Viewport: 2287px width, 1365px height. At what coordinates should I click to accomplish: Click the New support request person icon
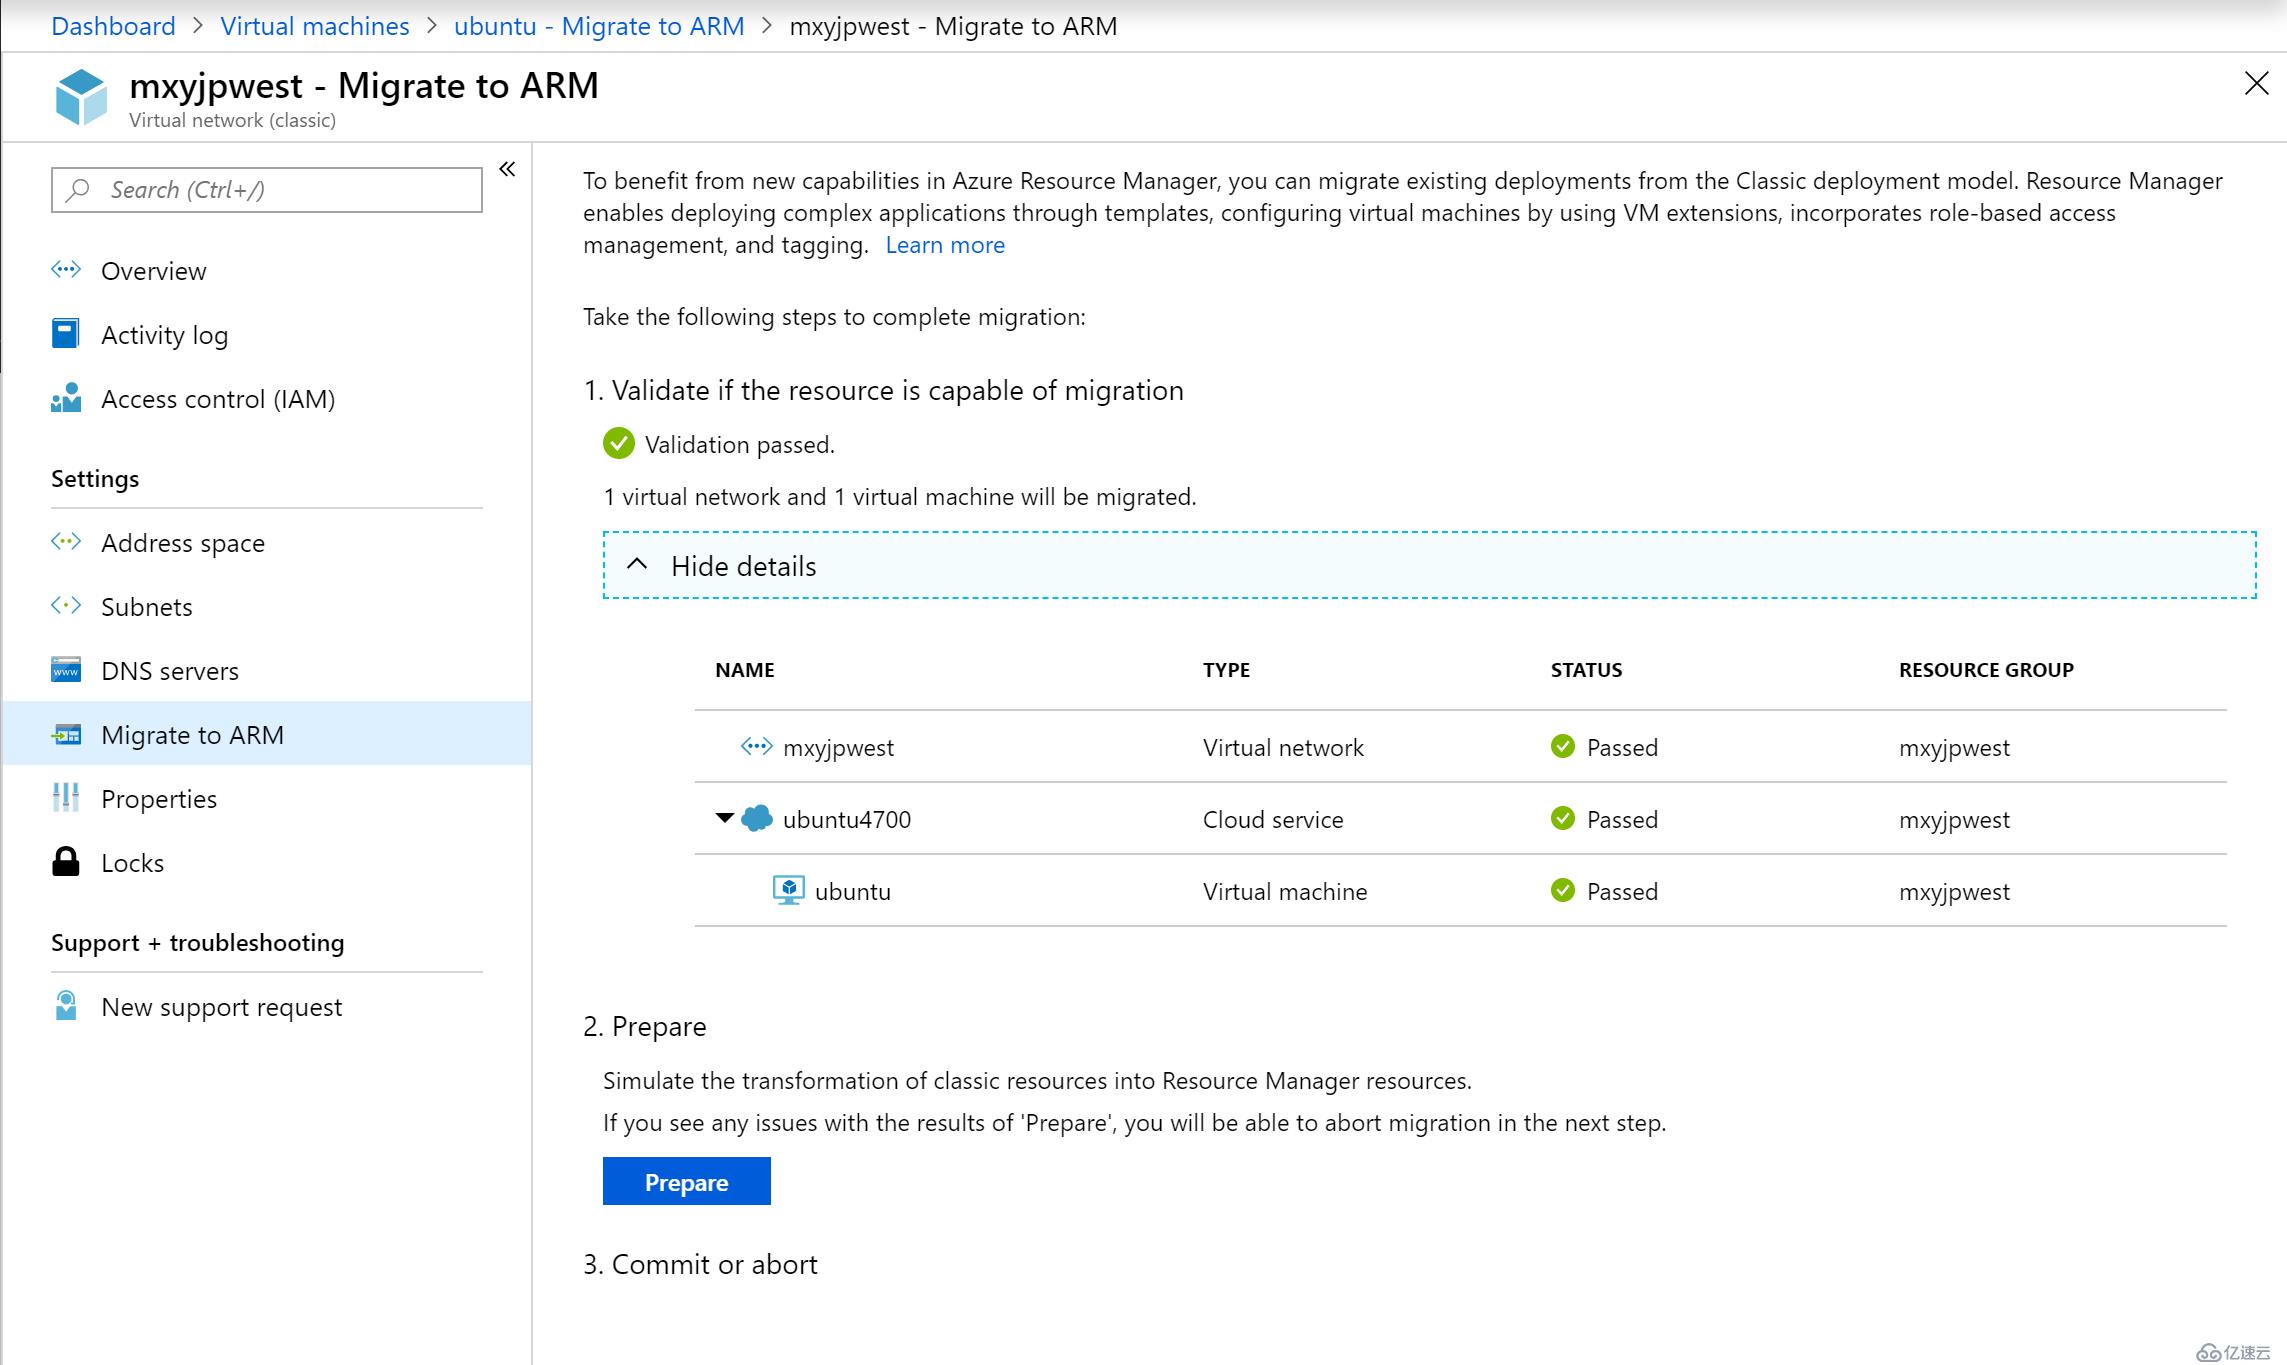66,1005
